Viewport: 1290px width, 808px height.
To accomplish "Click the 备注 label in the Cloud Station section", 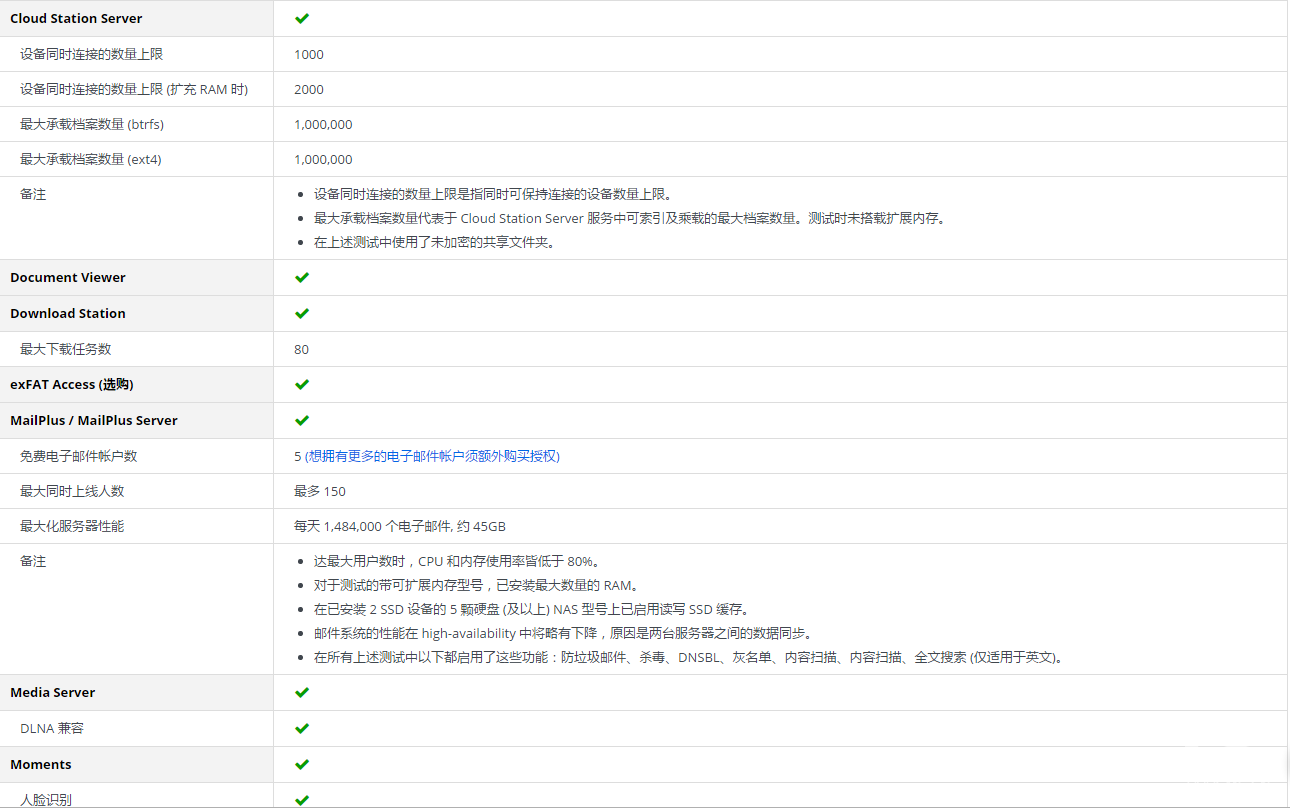I will [33, 194].
